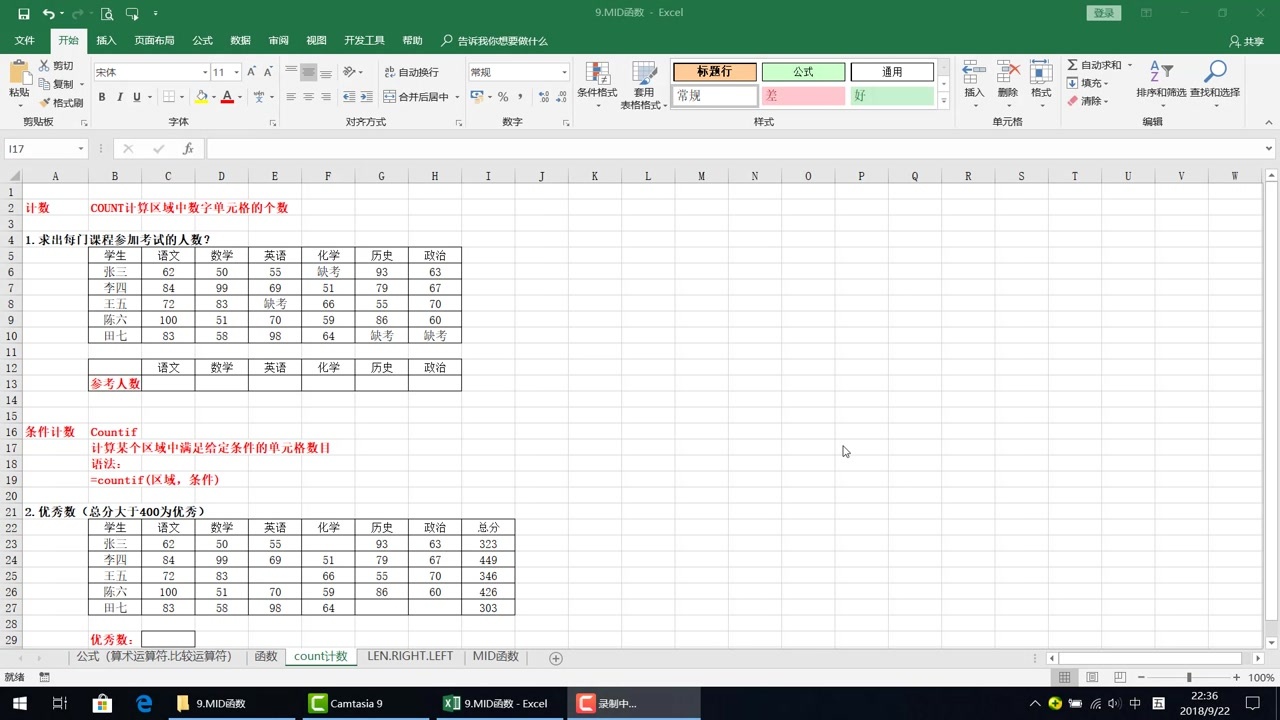This screenshot has width=1280, height=720.
Task: Open Format as Table (套用表格格式)
Action: pos(644,85)
